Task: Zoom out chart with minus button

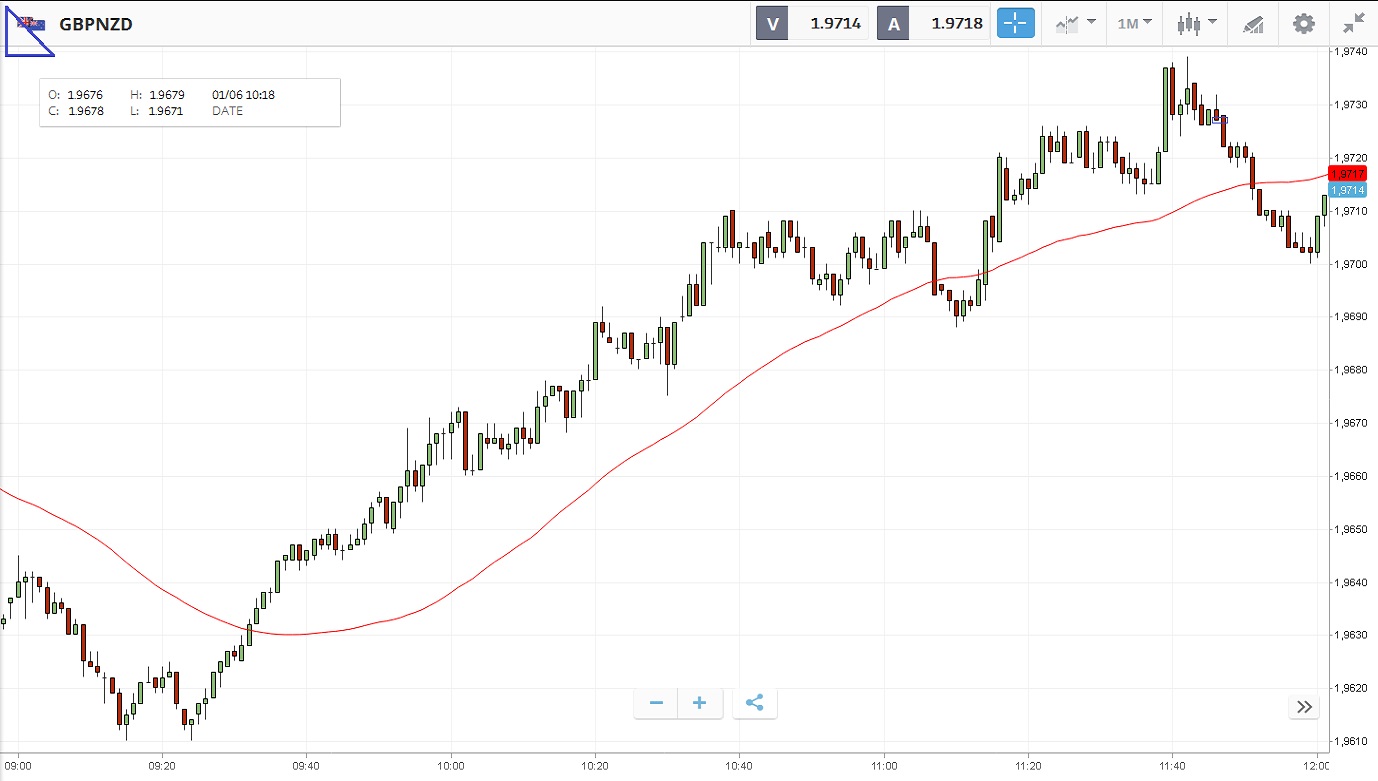Action: [x=656, y=703]
